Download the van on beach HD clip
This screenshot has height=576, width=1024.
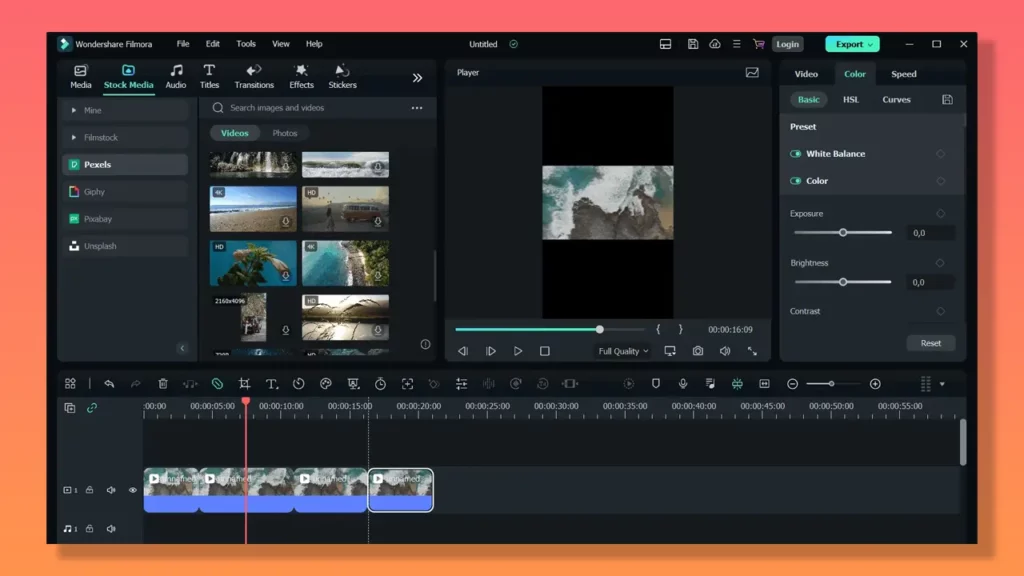click(377, 222)
